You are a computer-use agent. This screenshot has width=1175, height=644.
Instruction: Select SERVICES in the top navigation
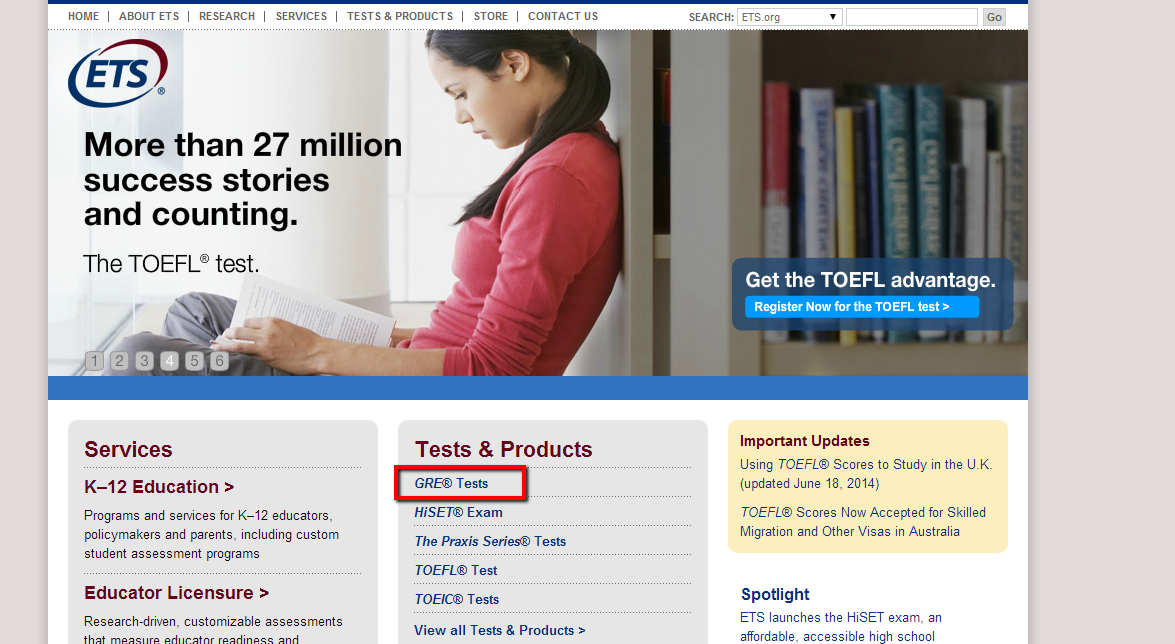[301, 16]
